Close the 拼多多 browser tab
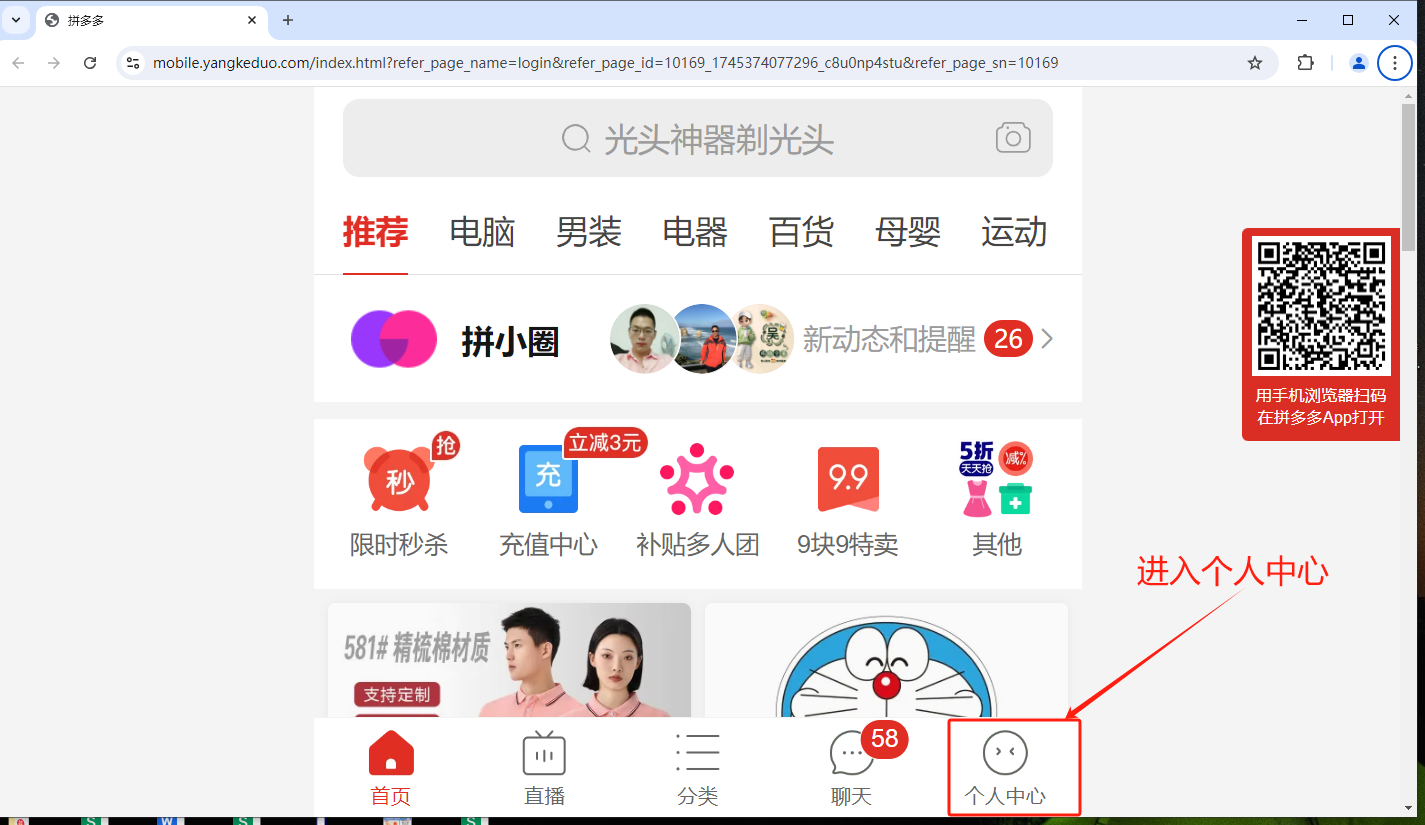1425x825 pixels. coord(252,20)
